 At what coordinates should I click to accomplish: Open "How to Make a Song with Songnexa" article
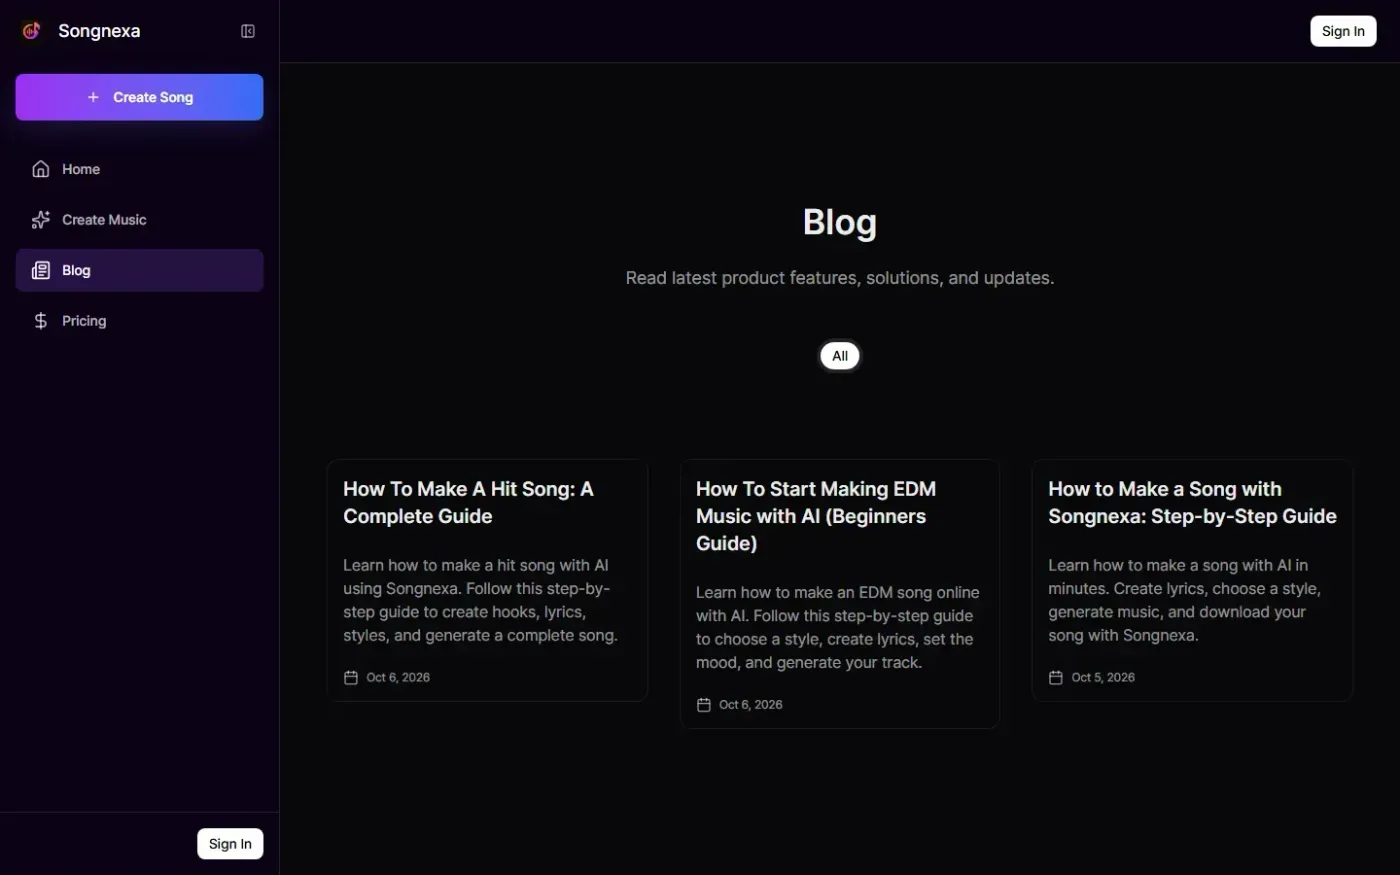click(x=1192, y=503)
